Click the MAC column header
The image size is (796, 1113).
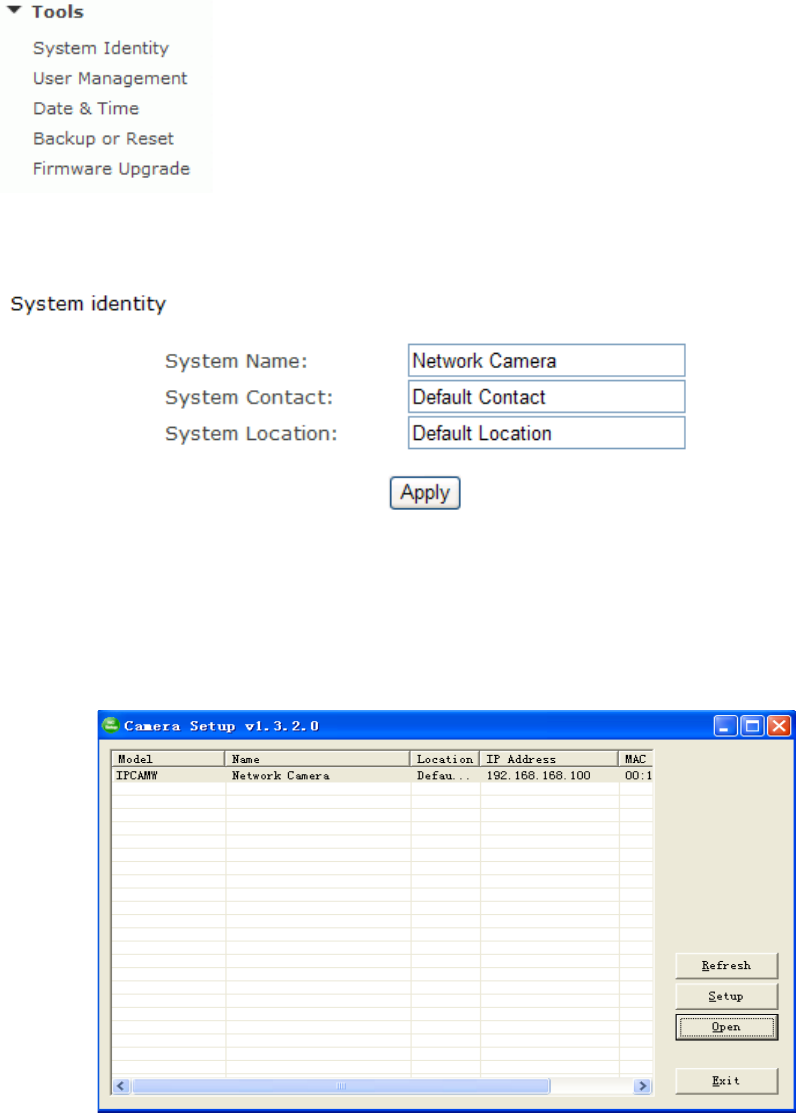[x=636, y=759]
